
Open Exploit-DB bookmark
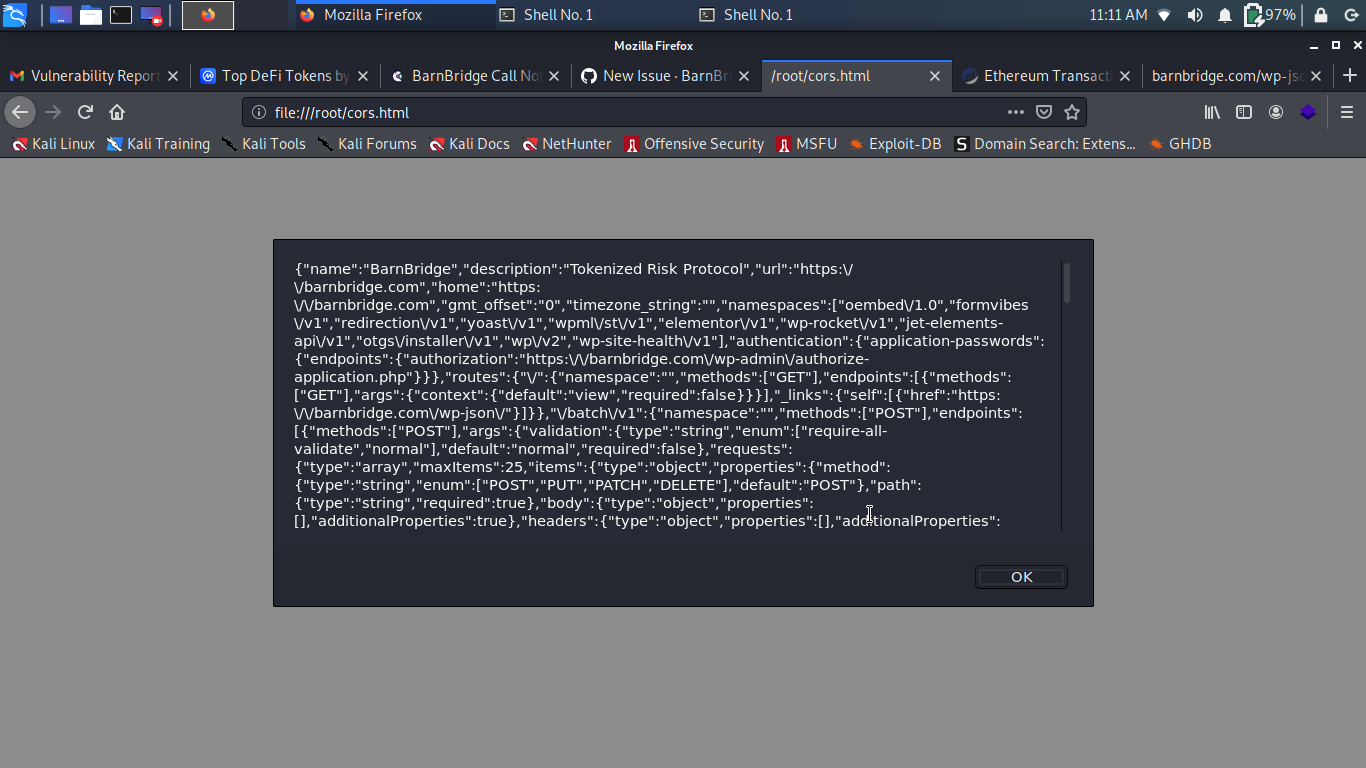pos(895,144)
